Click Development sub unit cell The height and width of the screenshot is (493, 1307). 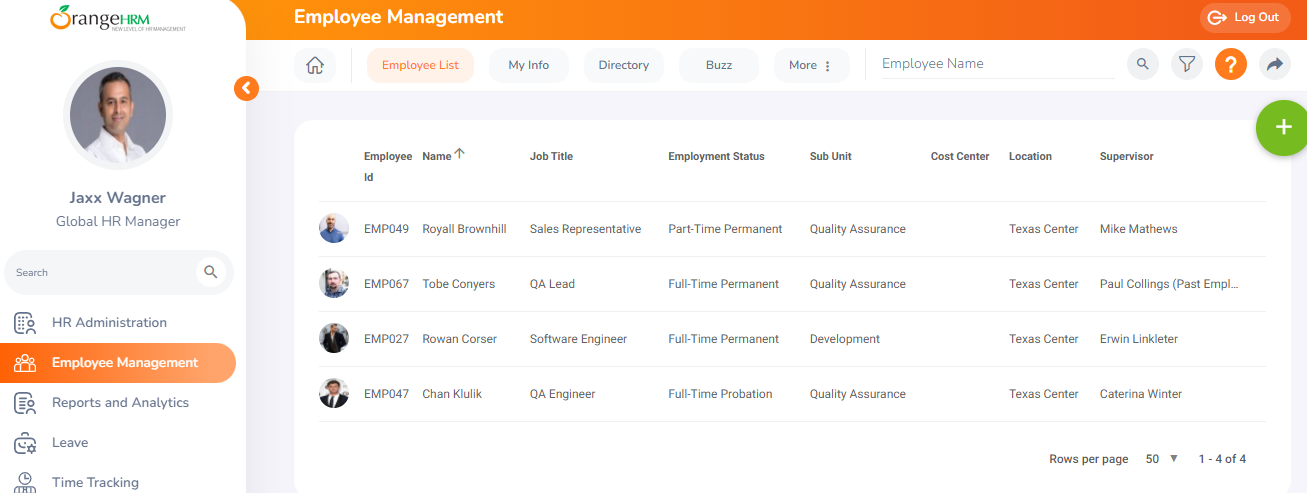click(x=845, y=339)
